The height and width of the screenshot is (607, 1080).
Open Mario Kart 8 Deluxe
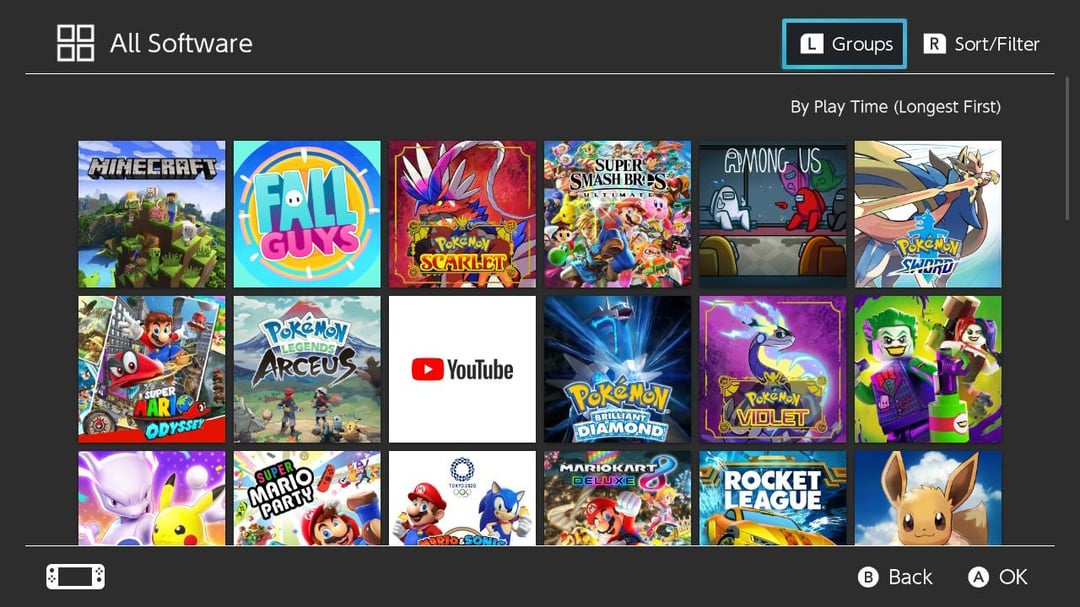coord(617,498)
